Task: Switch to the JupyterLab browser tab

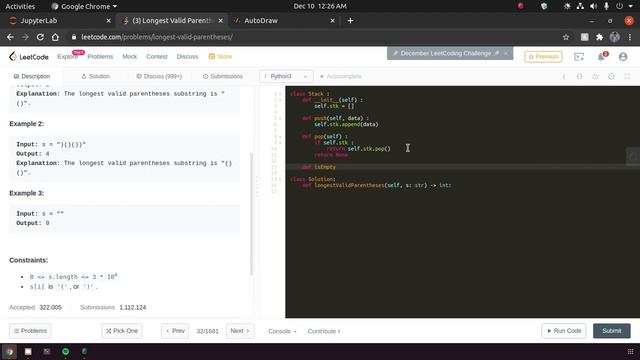Action: tap(60, 20)
